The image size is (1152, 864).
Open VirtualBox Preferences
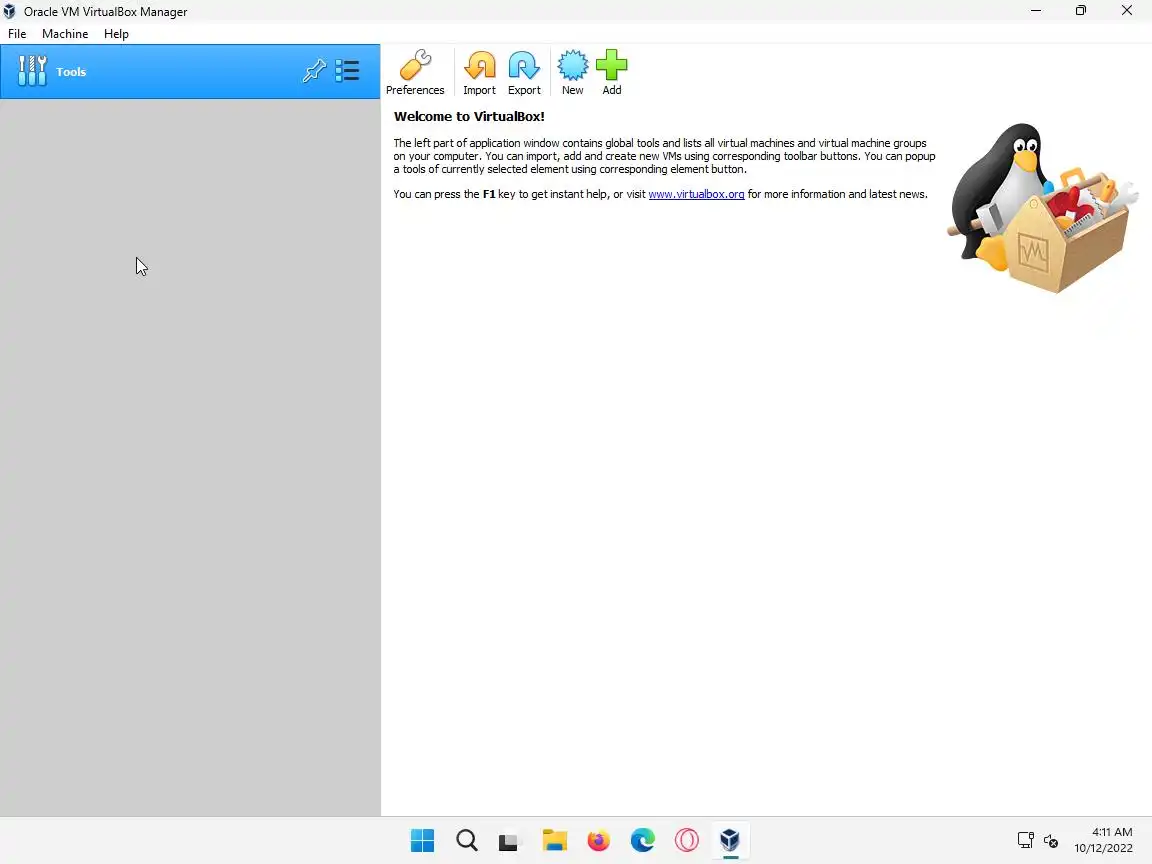(415, 72)
